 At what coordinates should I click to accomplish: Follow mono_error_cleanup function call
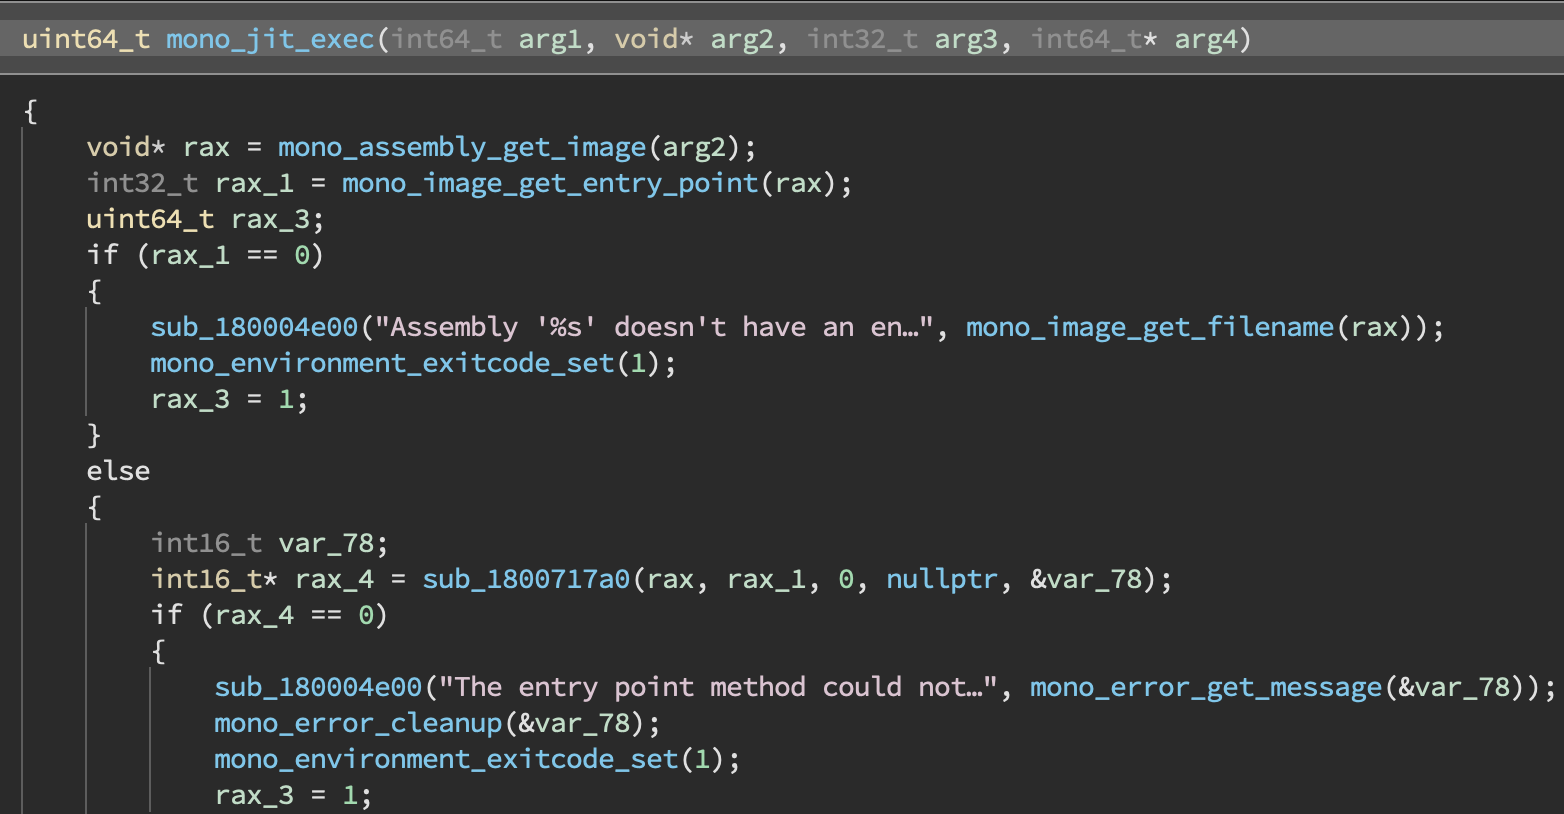coord(358,723)
